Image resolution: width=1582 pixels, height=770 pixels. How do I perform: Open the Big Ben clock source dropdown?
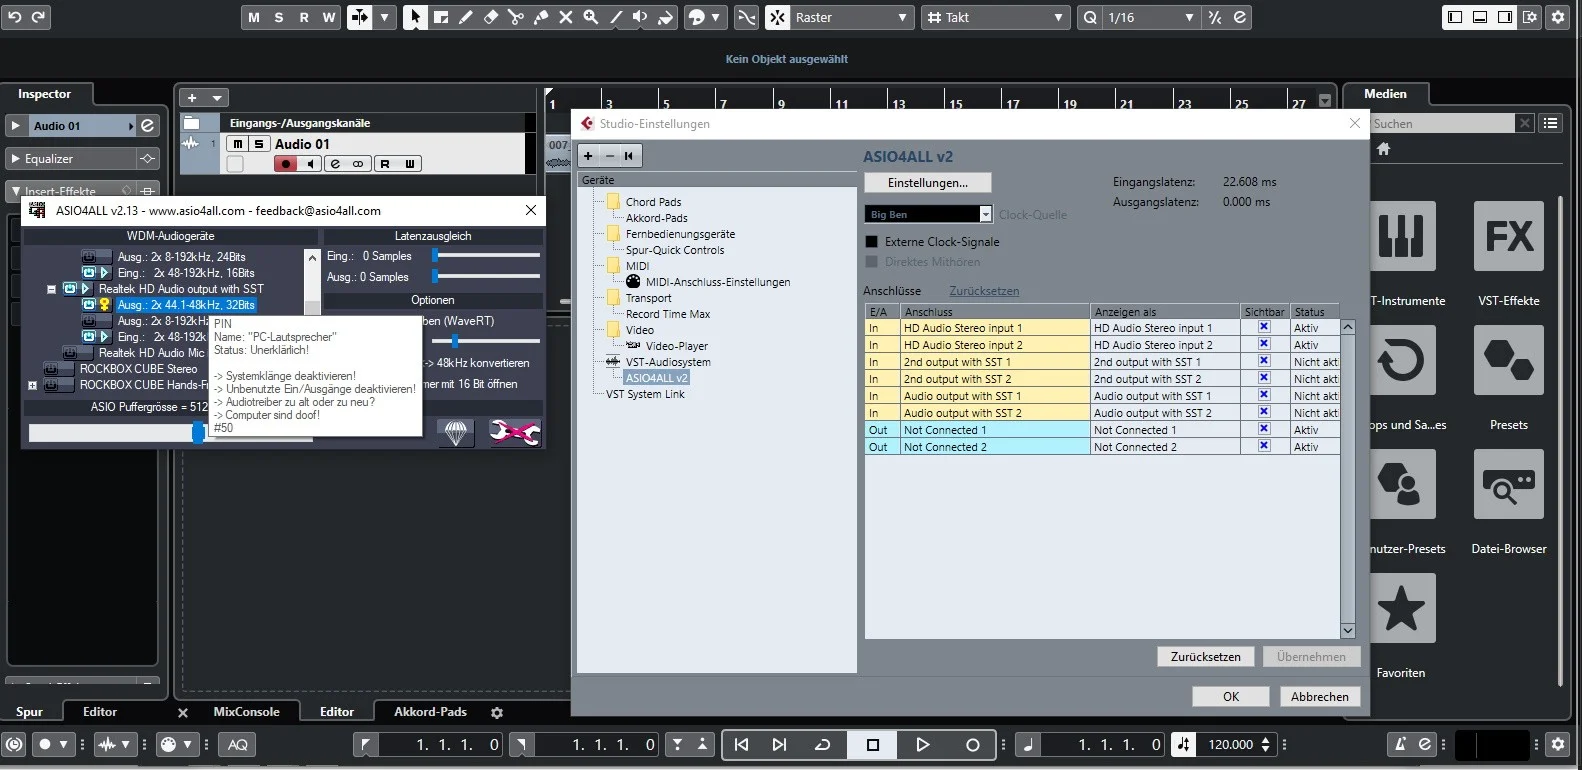click(x=928, y=214)
